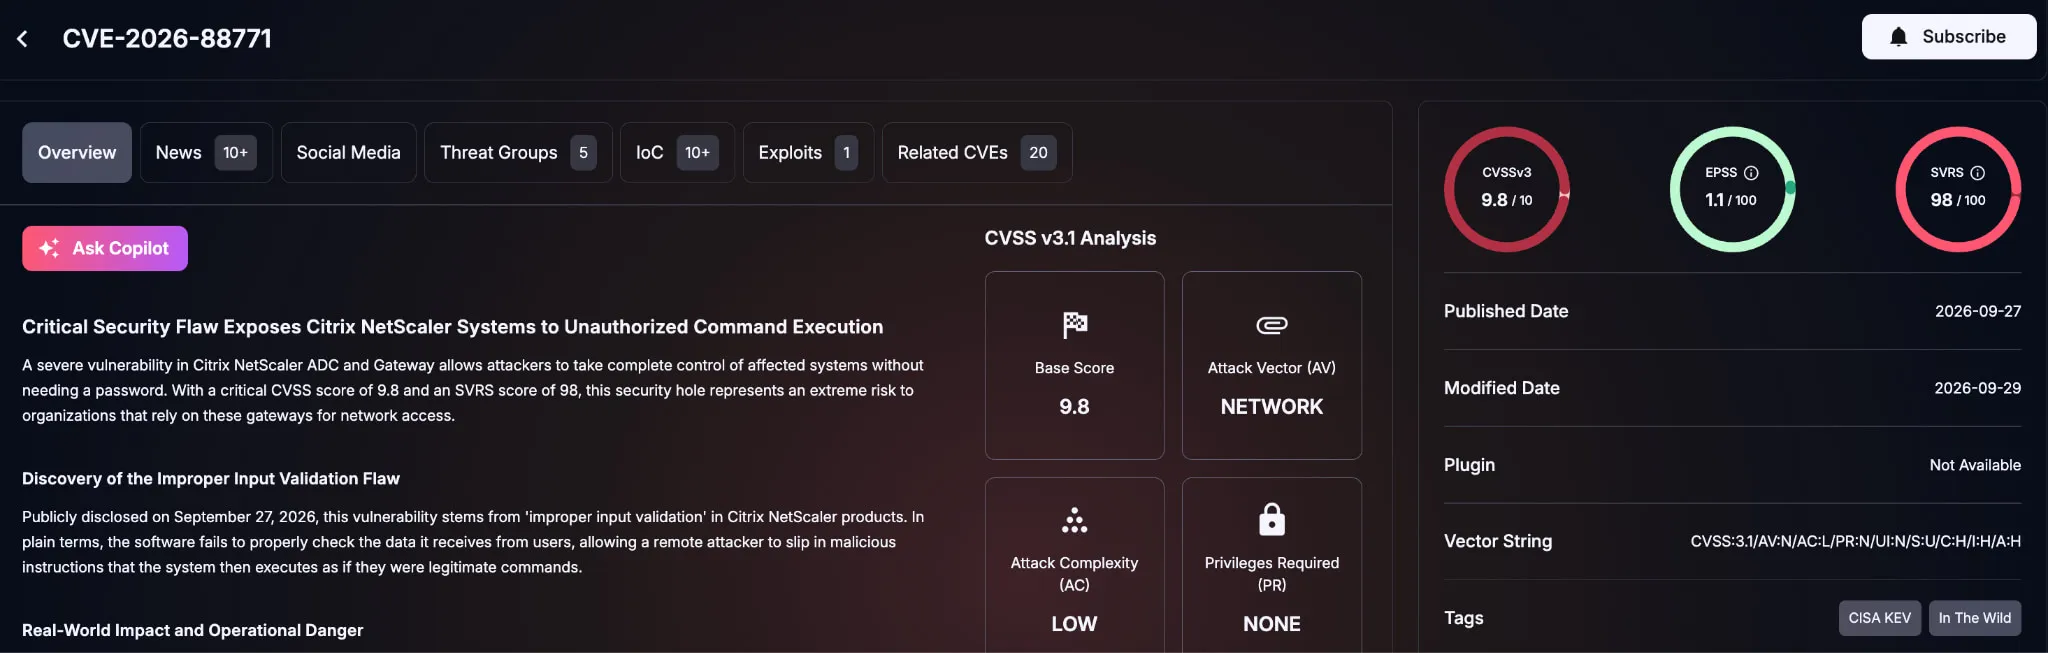
Task: Click the 'Published Date' label
Action: 1506,311
